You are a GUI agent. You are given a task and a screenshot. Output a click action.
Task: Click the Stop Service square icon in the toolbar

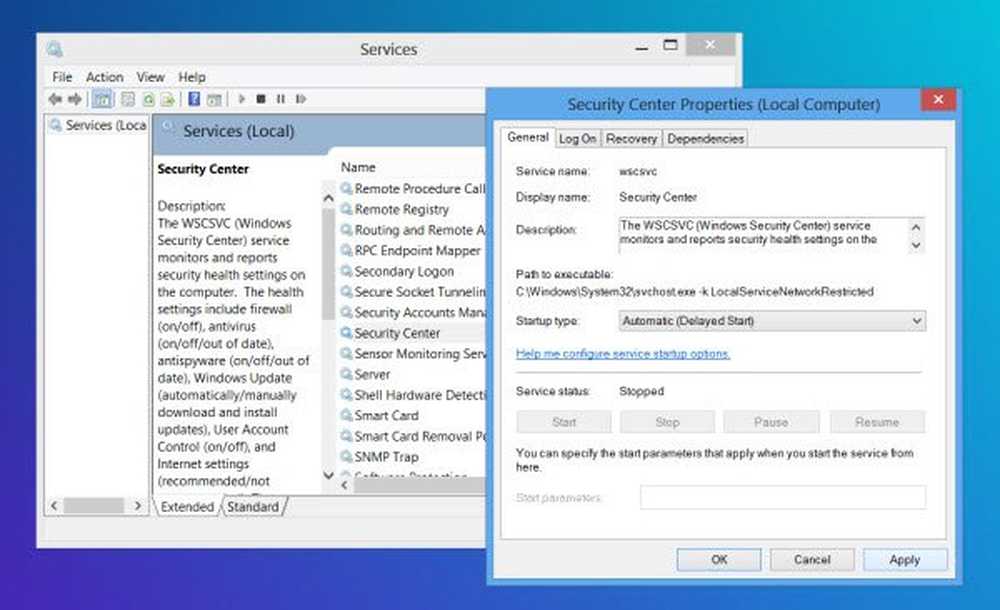(261, 99)
